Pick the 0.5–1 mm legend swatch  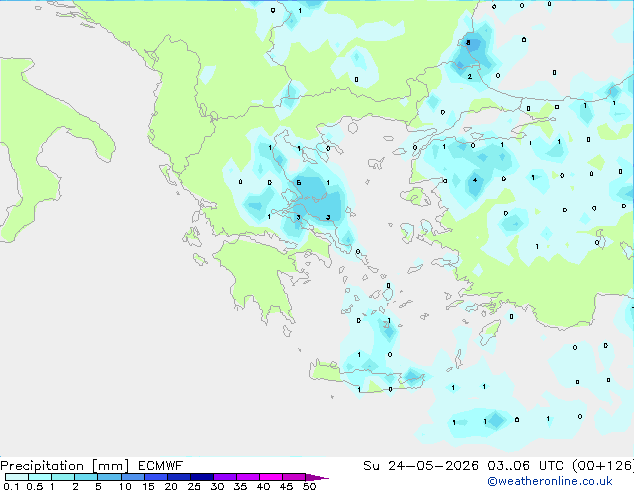(40, 477)
